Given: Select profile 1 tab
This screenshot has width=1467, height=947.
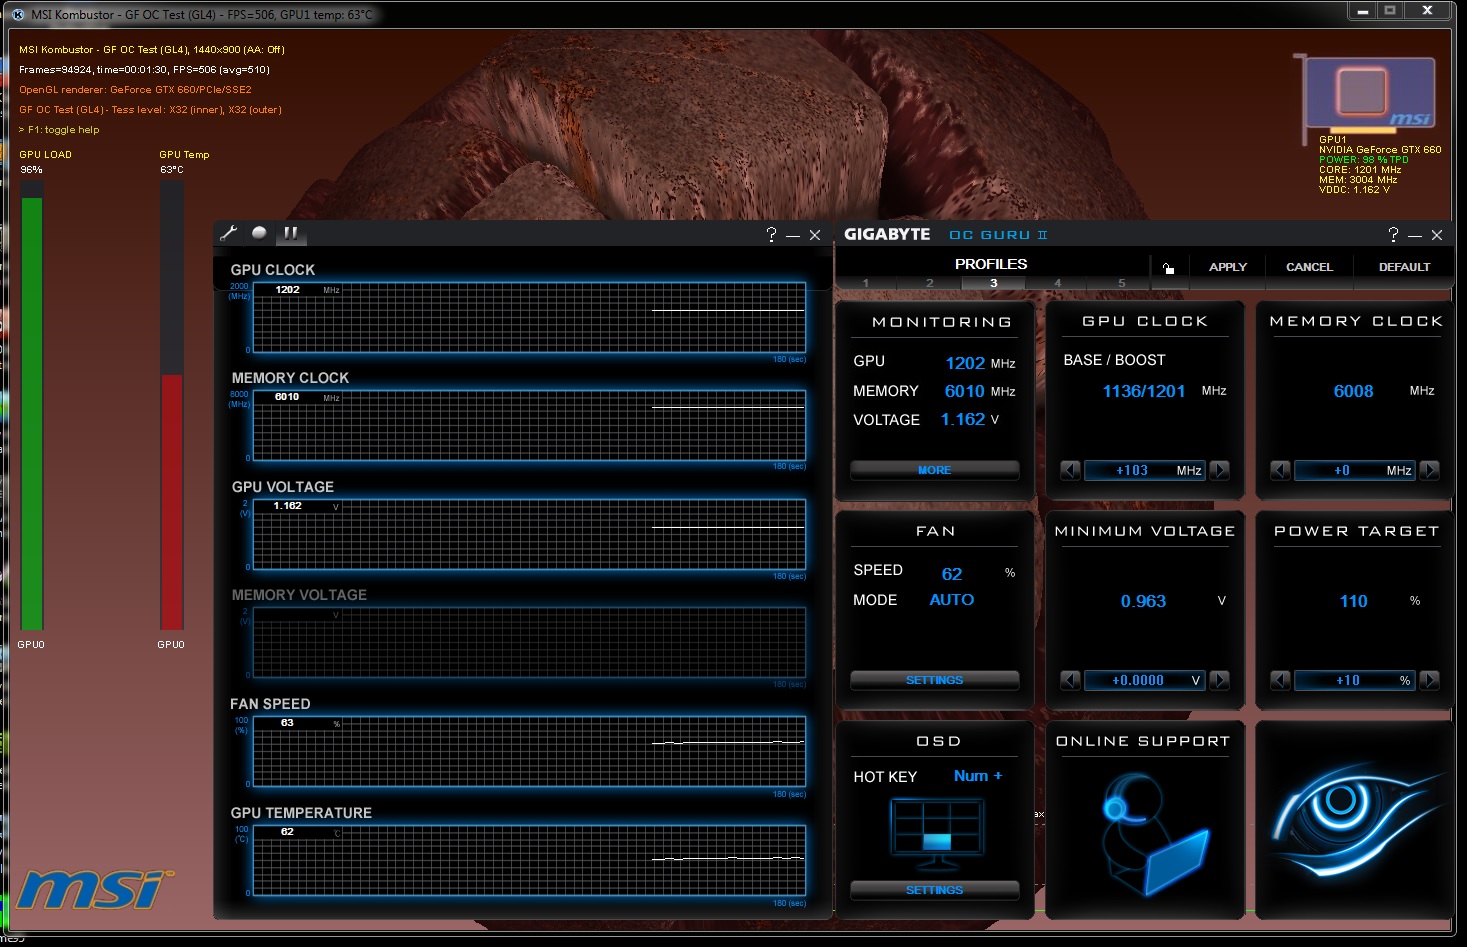Looking at the screenshot, I should pyautogui.click(x=866, y=283).
